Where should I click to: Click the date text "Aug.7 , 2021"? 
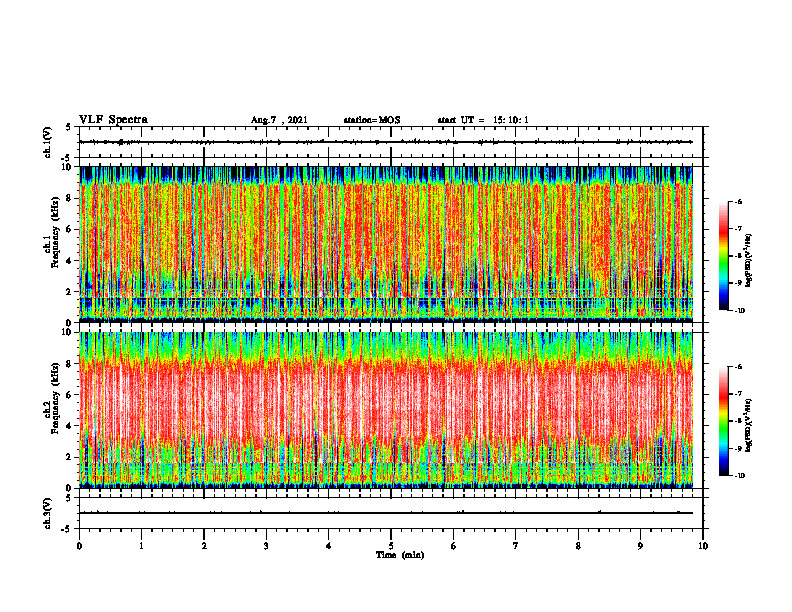point(279,120)
